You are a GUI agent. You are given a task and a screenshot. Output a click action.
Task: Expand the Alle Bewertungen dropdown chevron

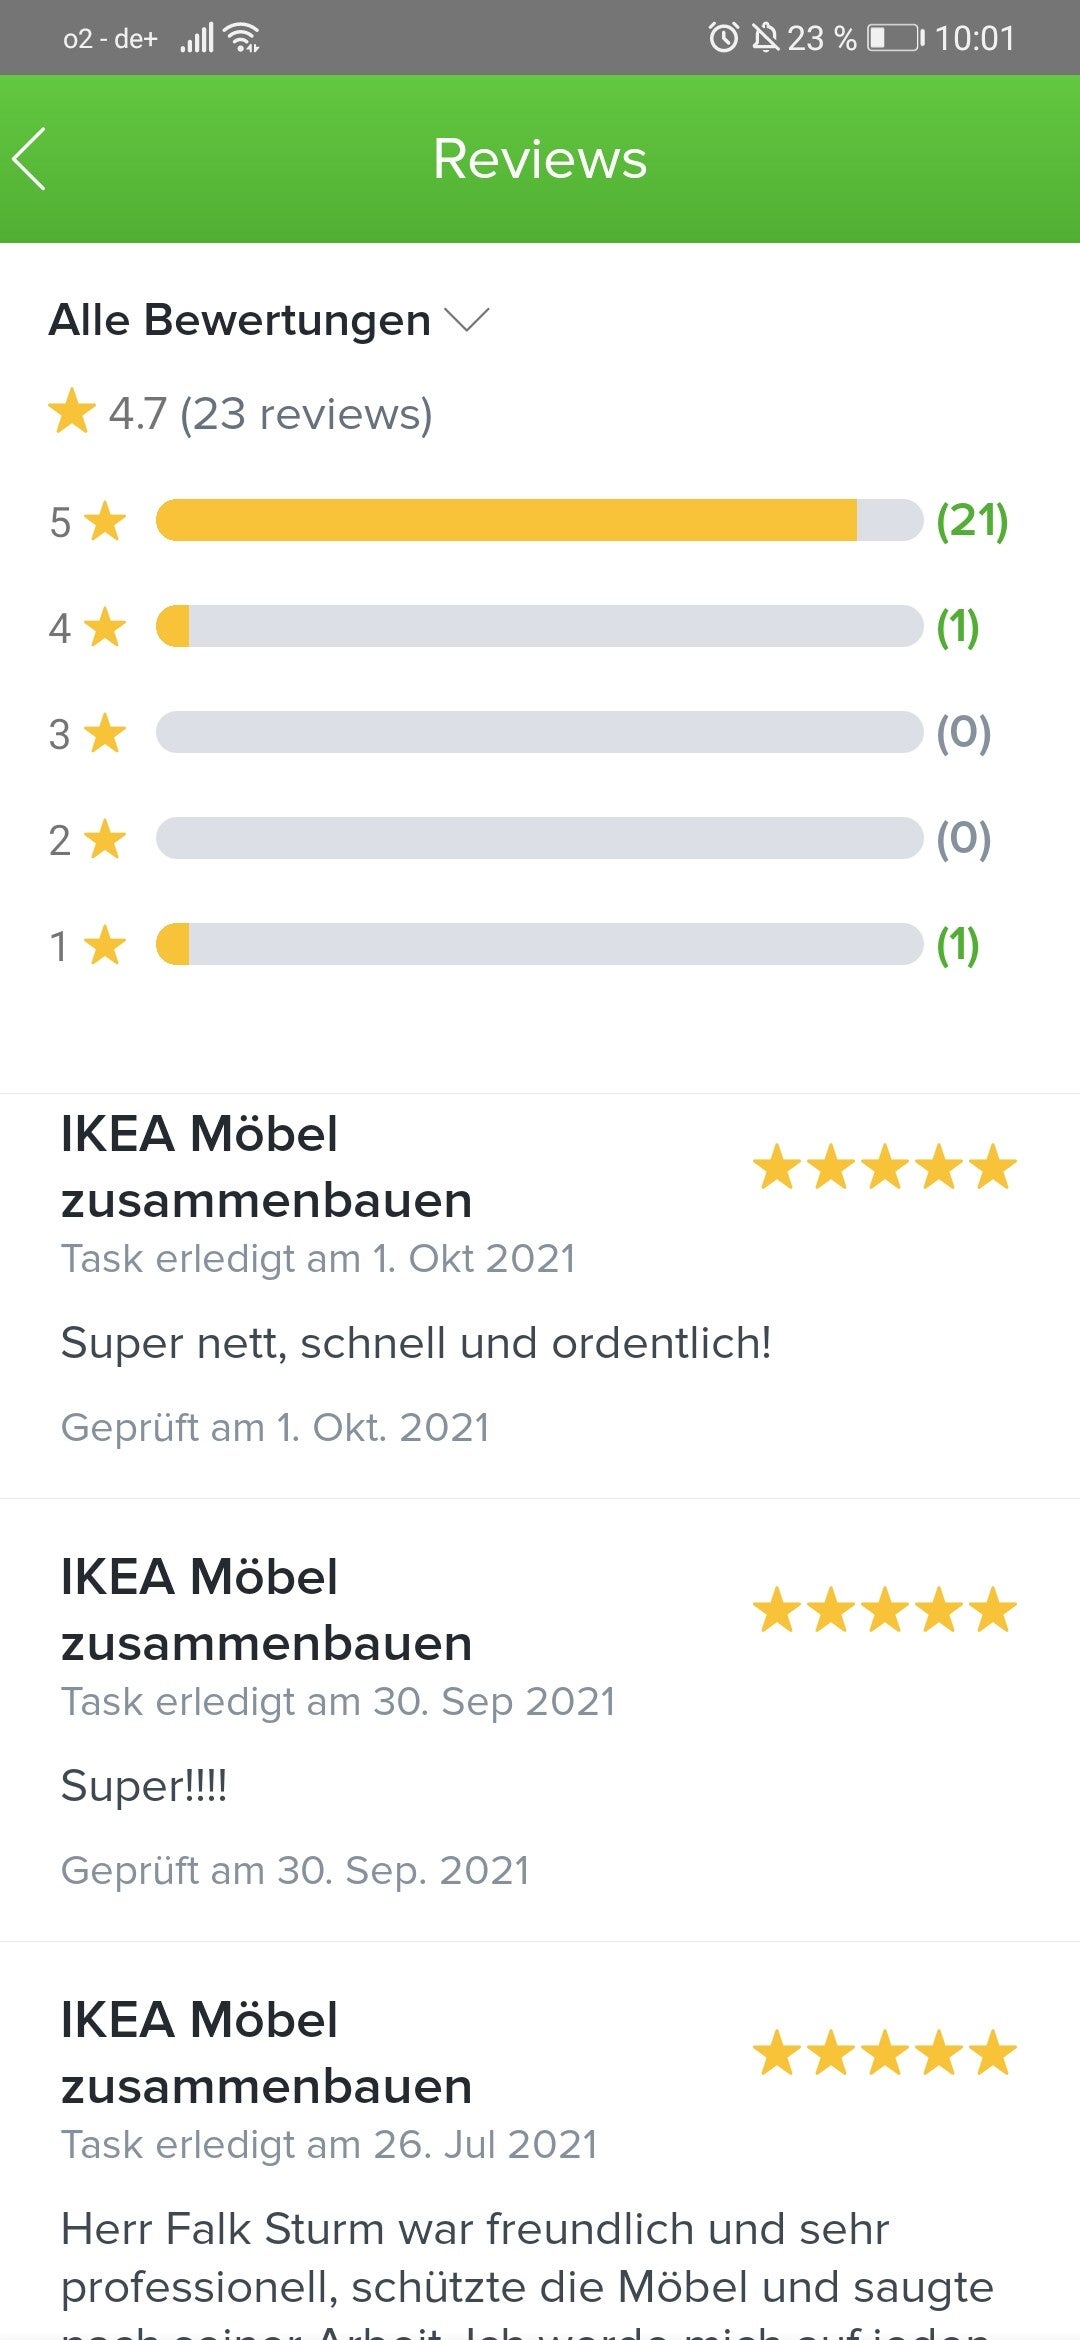[x=467, y=320]
